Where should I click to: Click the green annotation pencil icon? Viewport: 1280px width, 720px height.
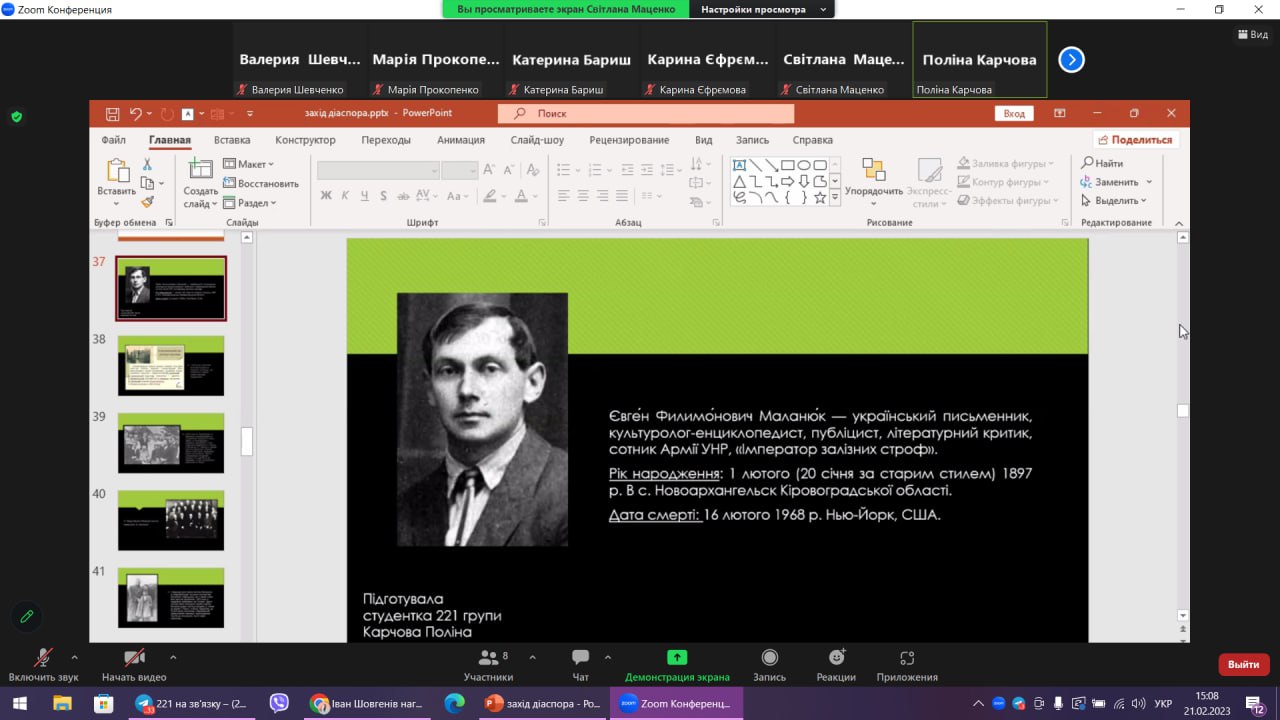click(x=27, y=616)
